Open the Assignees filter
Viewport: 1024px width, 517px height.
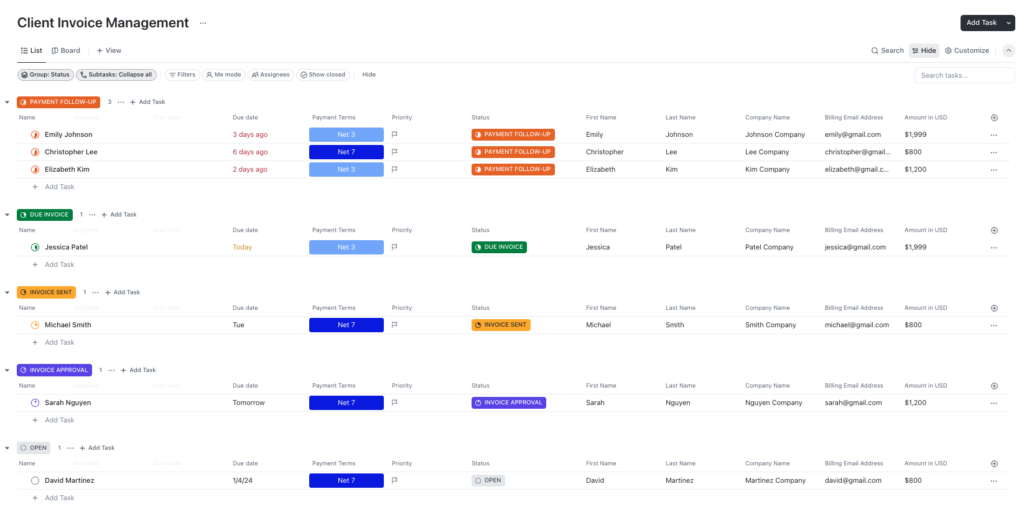tap(270, 75)
